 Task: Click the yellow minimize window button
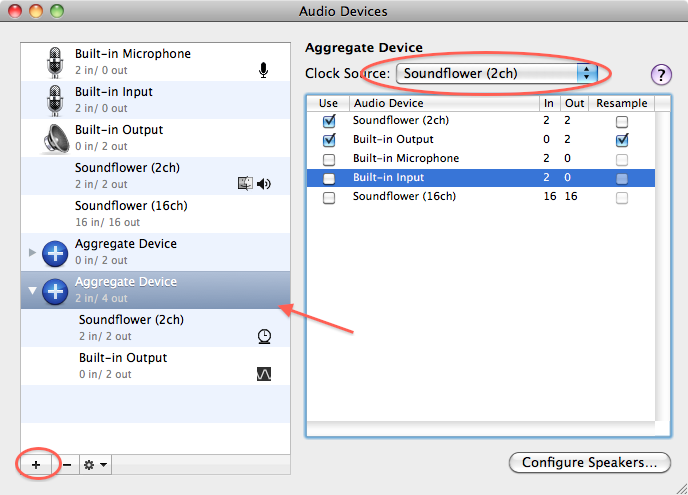tap(36, 11)
